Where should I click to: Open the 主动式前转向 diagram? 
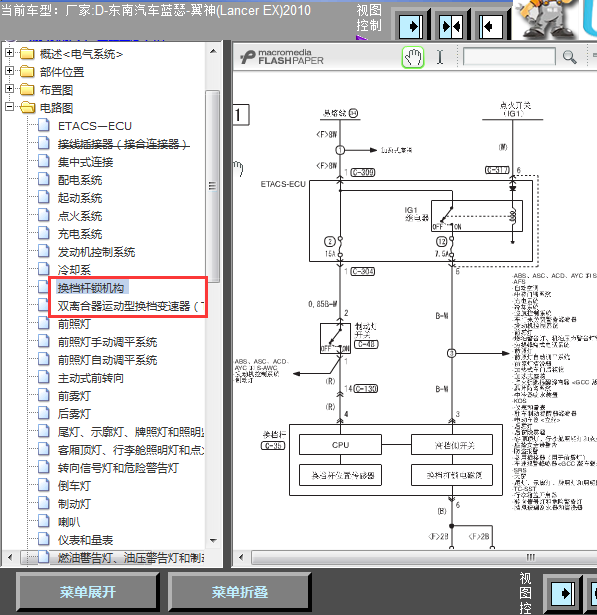tap(91, 378)
